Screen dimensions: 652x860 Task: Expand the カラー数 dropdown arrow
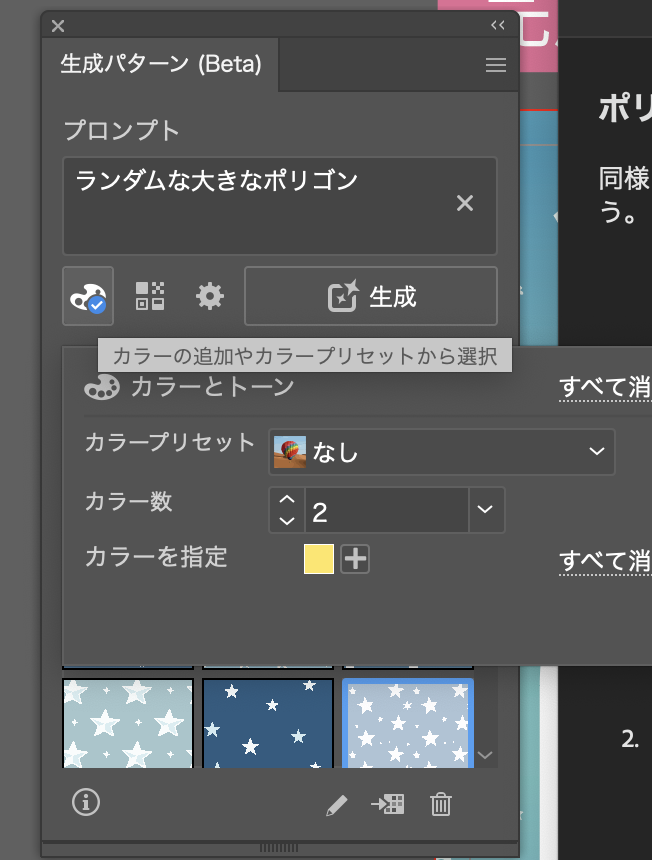pyautogui.click(x=485, y=510)
